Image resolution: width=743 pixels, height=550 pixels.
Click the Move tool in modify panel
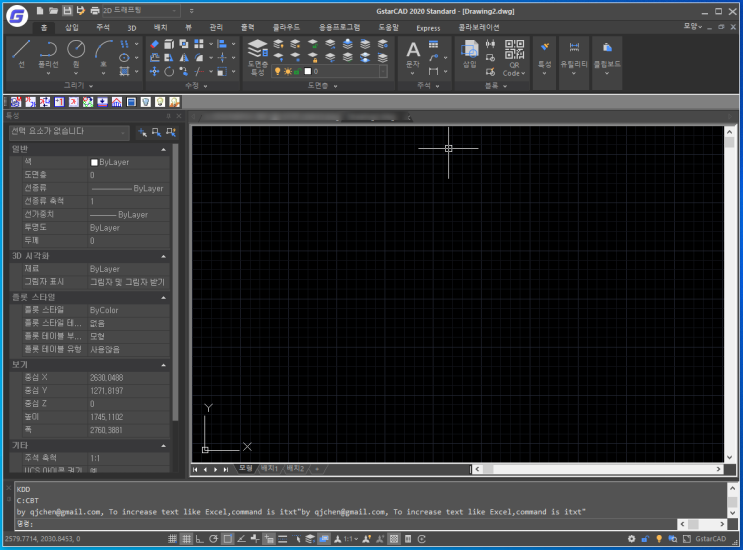point(154,72)
